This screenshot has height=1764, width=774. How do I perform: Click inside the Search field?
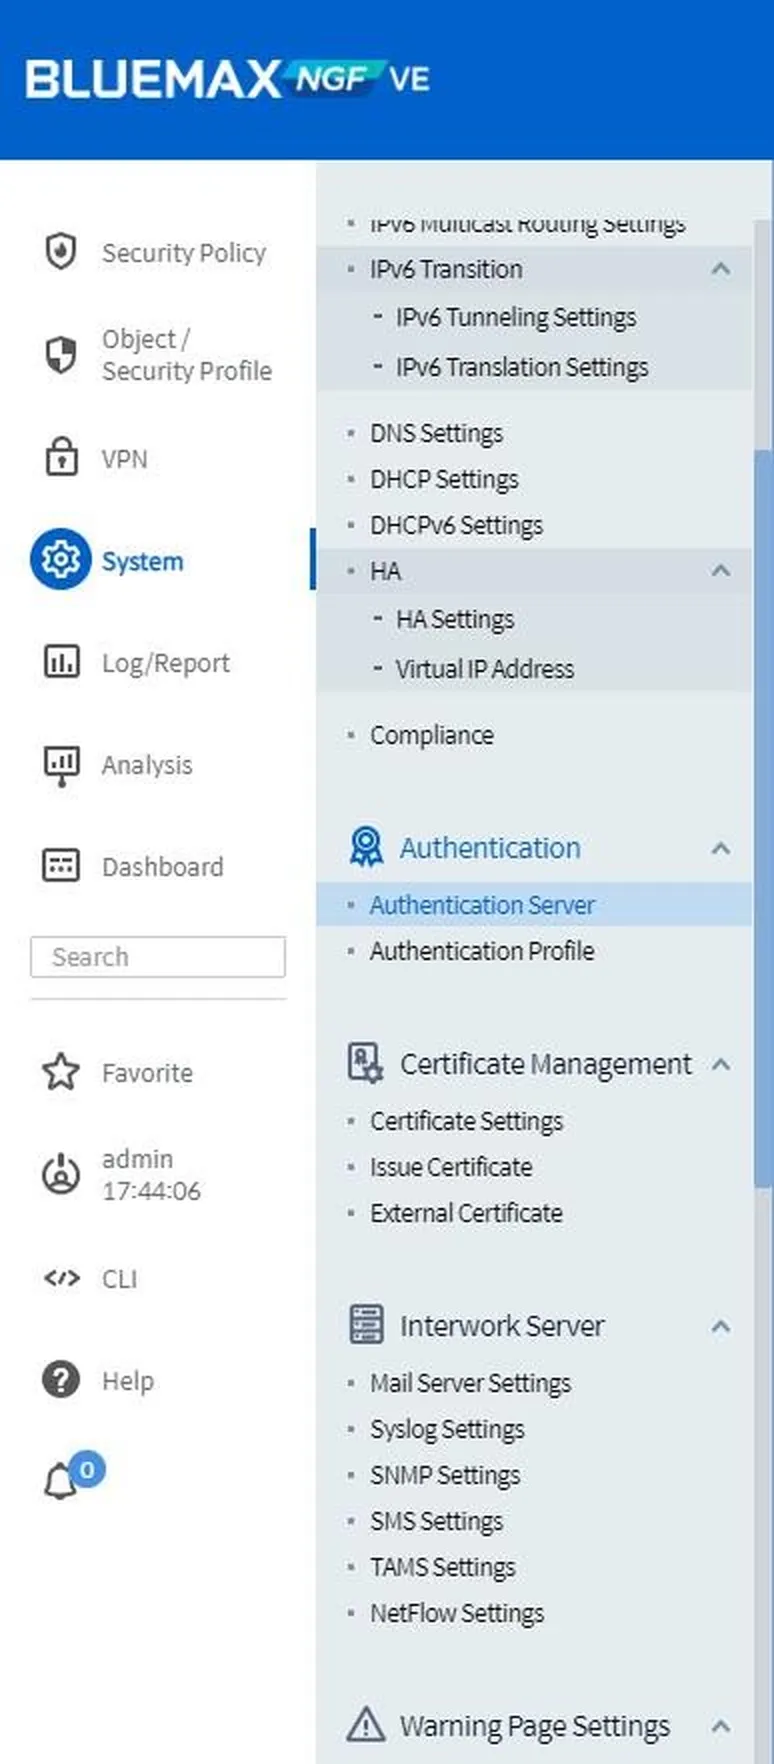(157, 957)
